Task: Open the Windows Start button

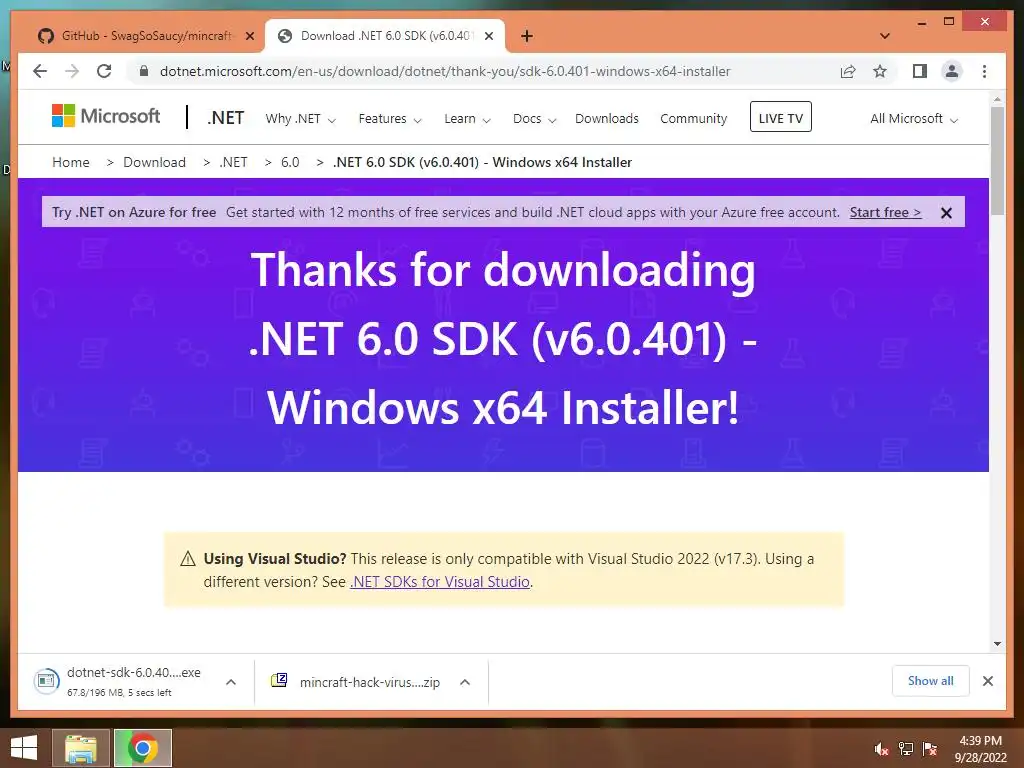Action: pos(24,748)
